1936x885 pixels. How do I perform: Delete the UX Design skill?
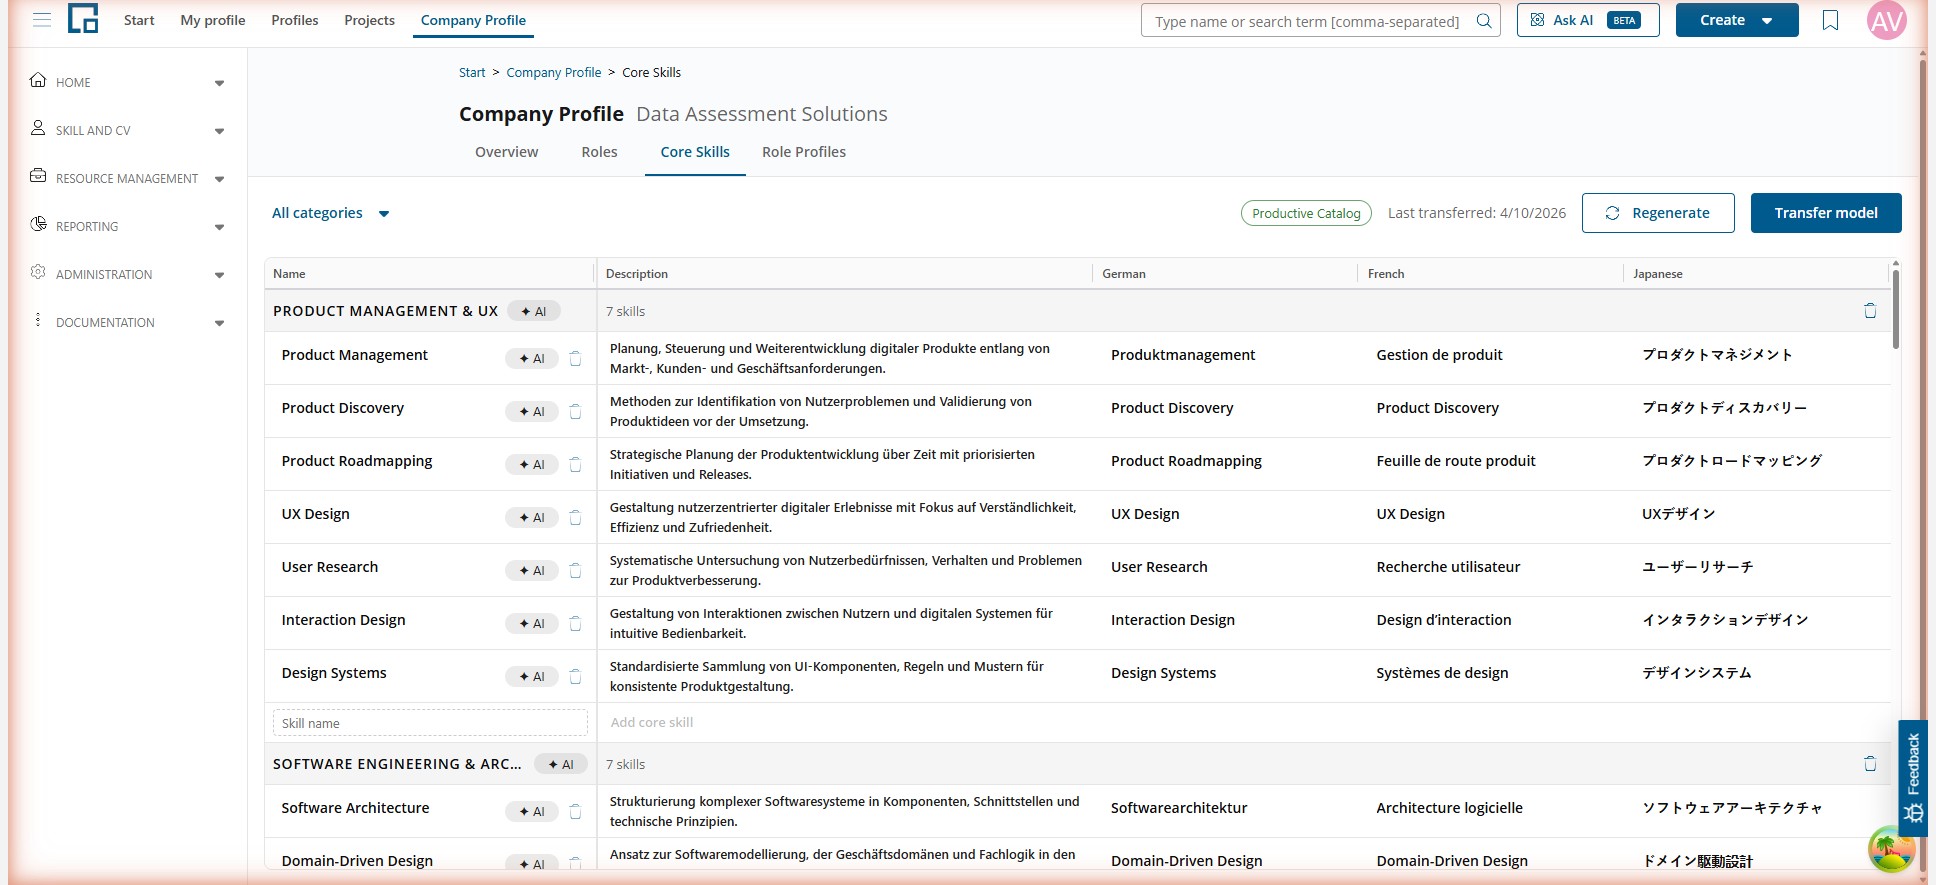(575, 517)
